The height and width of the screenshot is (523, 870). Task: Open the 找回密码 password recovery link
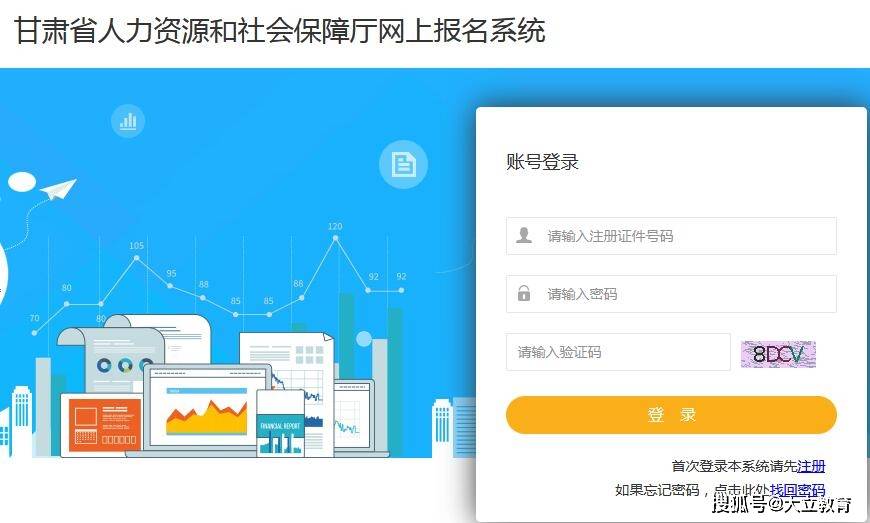coord(797,490)
